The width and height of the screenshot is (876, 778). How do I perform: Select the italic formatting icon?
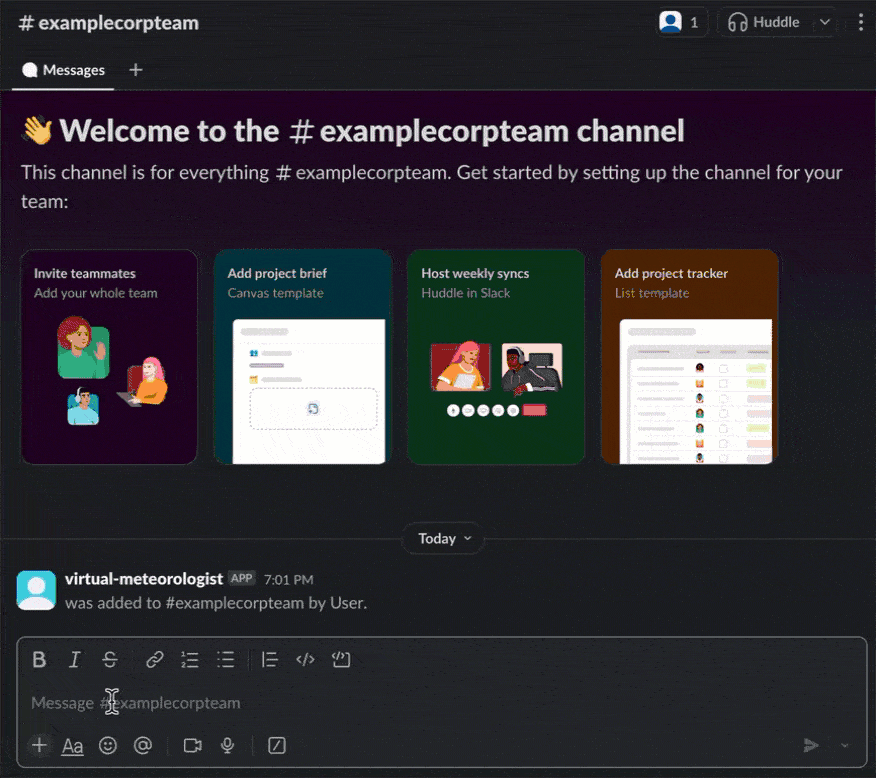(74, 659)
